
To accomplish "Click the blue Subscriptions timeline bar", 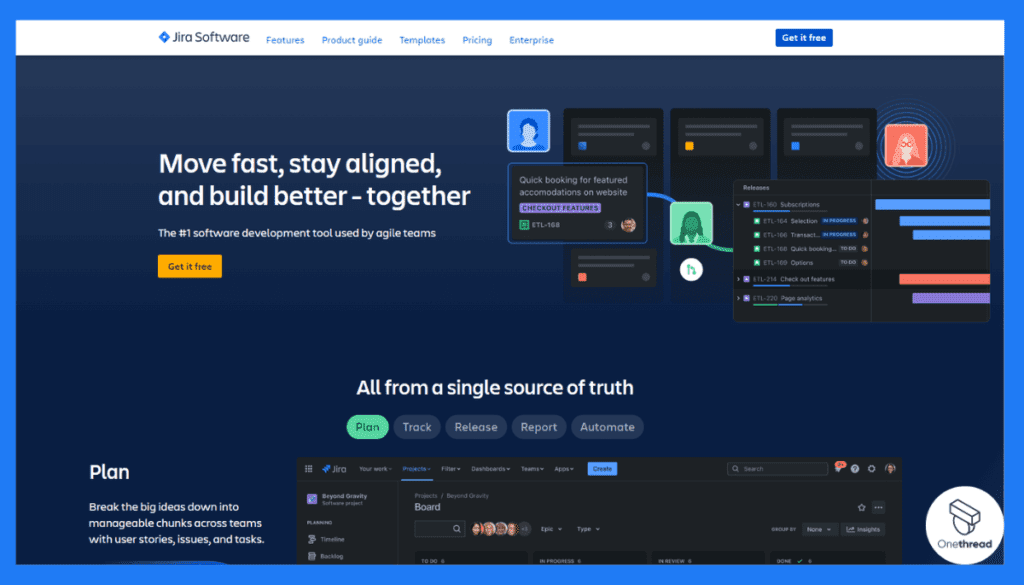I will (933, 204).
